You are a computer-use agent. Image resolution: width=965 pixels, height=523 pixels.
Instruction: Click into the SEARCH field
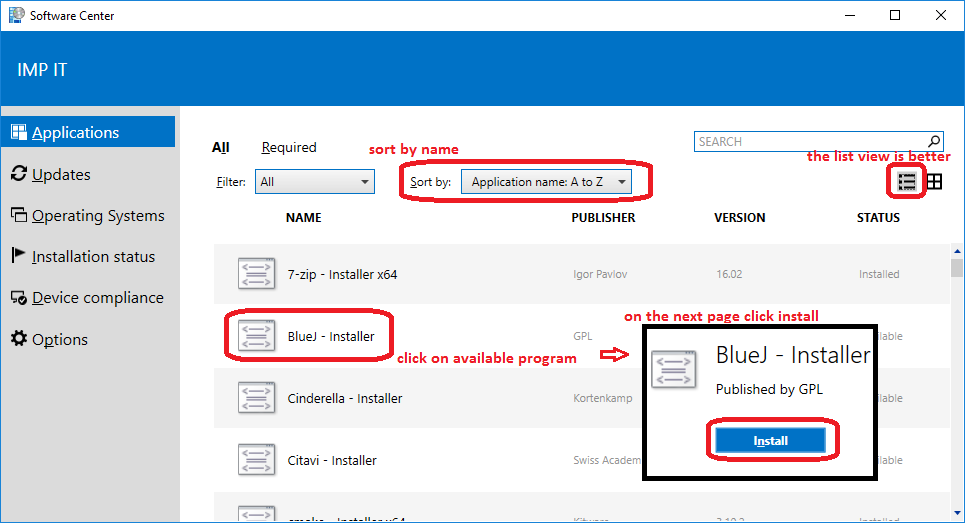click(819, 141)
